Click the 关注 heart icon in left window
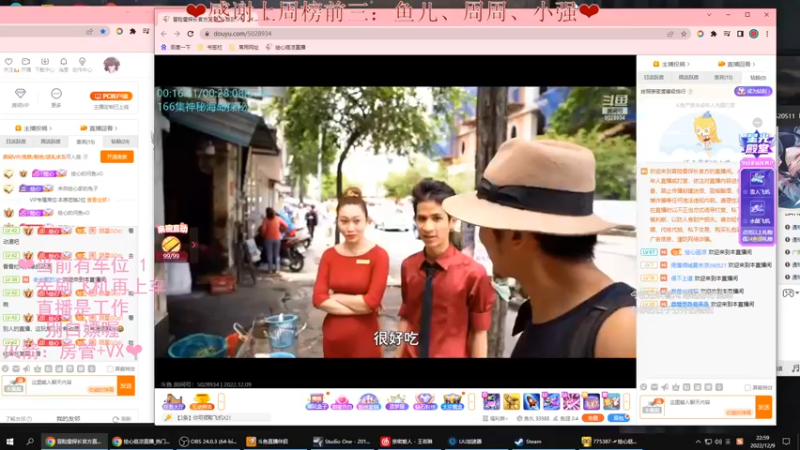The image size is (800, 450). point(9,64)
